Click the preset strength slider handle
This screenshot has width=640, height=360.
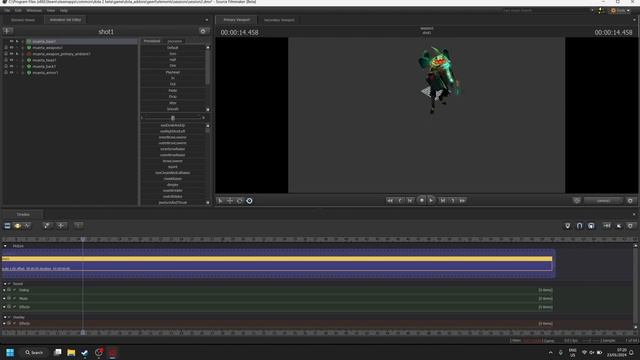(x=173, y=118)
